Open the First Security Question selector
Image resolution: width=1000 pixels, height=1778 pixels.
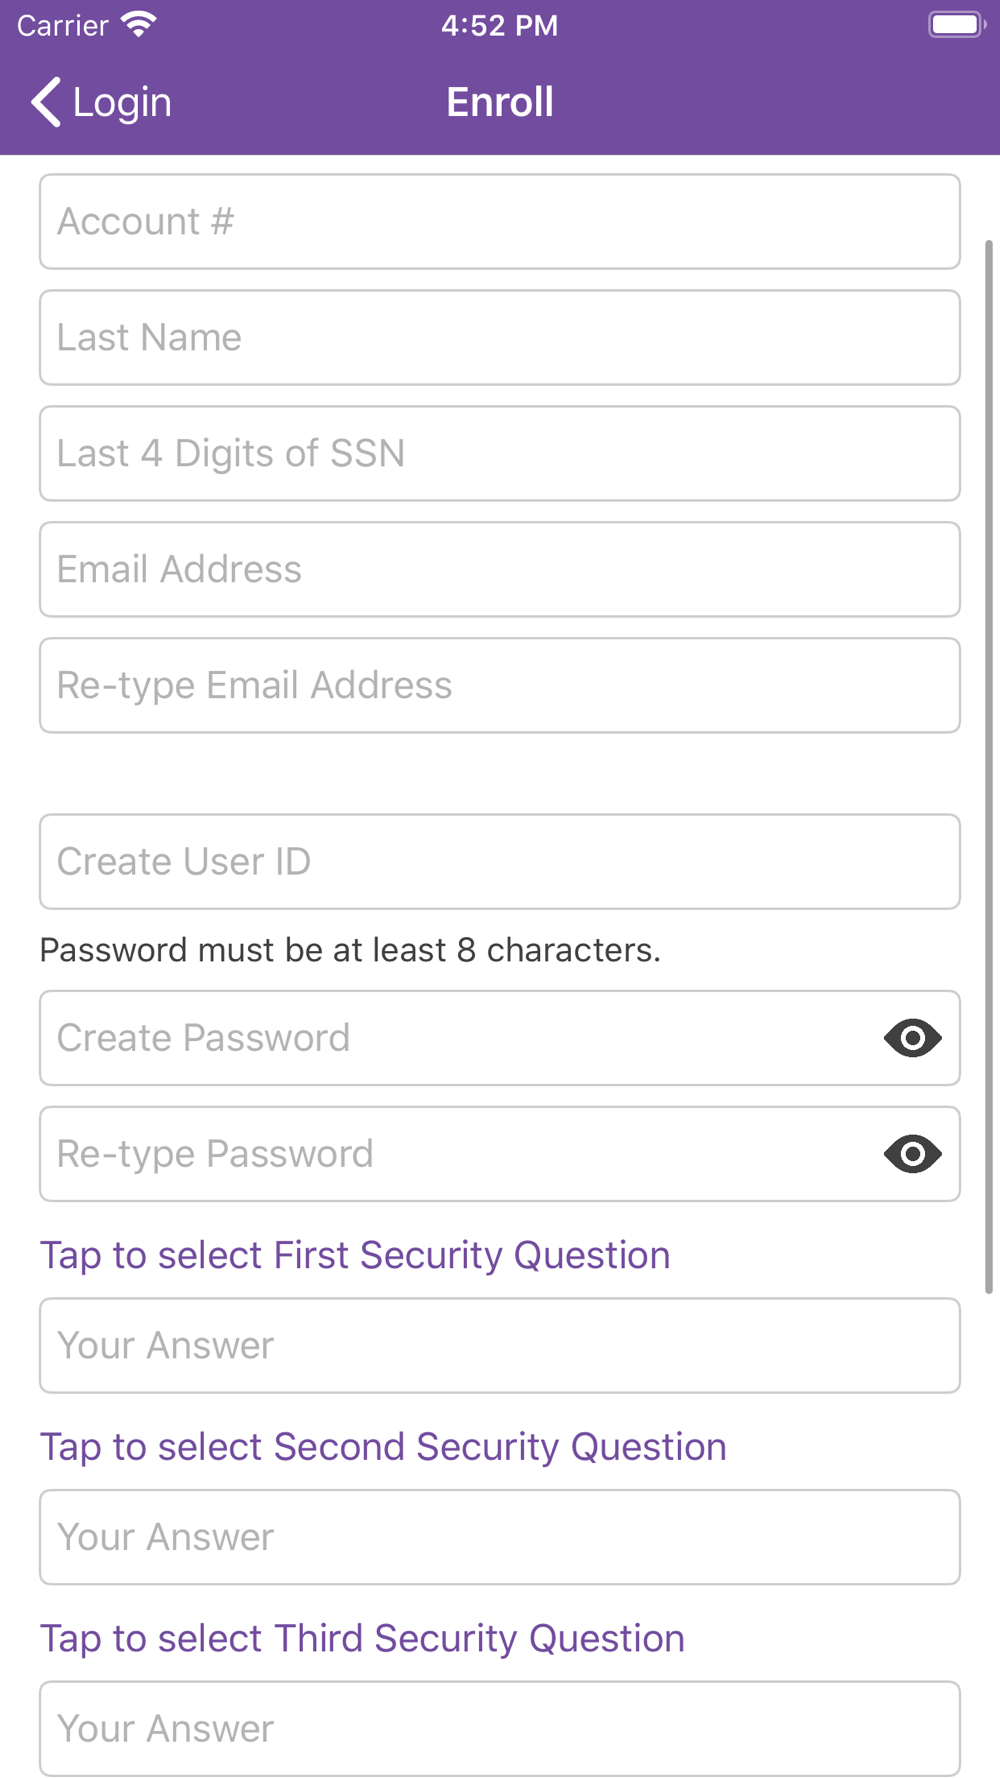(355, 1255)
